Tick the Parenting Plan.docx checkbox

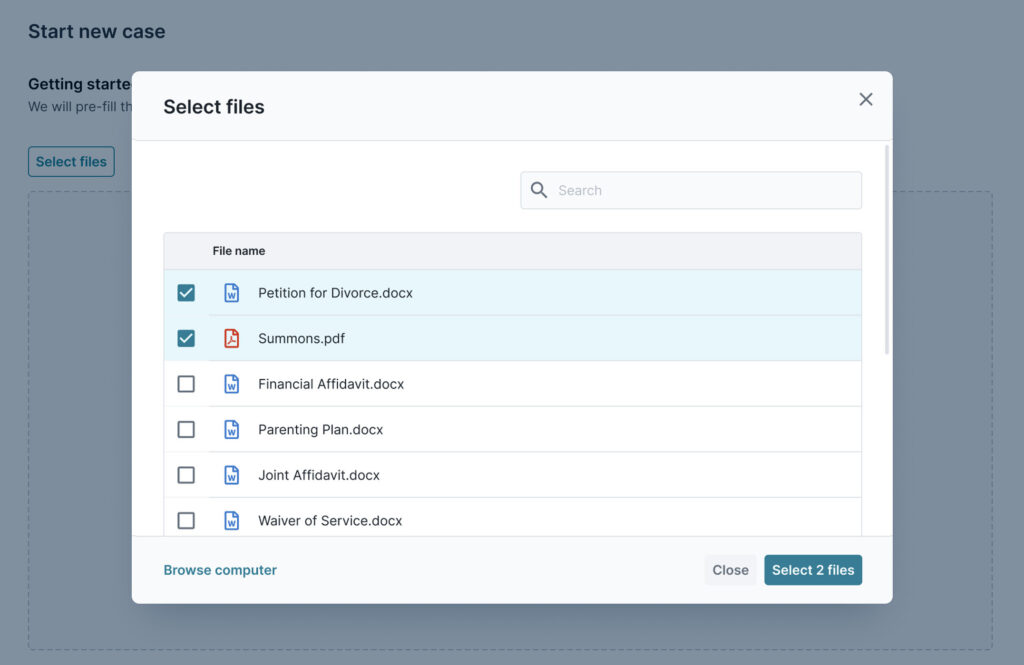(x=186, y=430)
